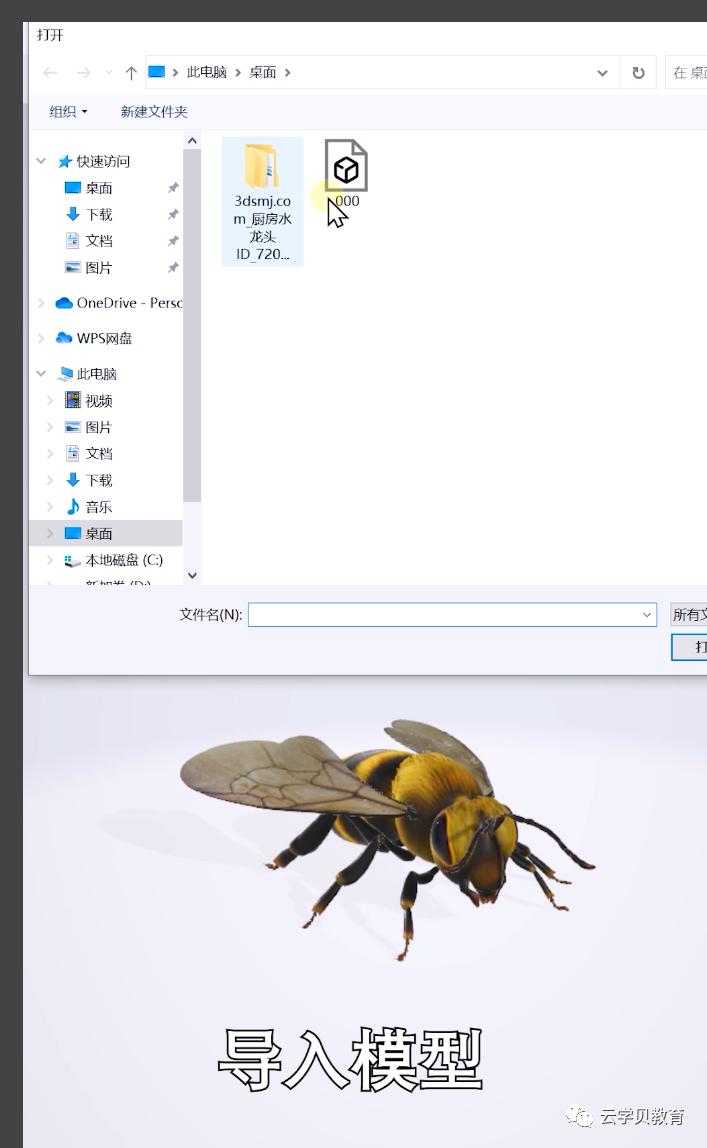Select the 000 3D model file
Screen dimensions: 707x1148
tap(346, 170)
